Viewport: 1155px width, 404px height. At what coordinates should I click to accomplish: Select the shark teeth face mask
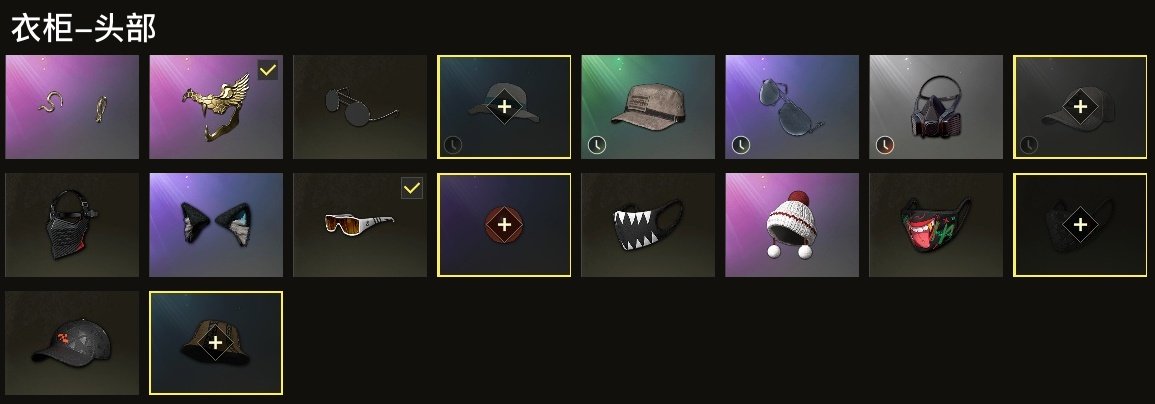[647, 225]
